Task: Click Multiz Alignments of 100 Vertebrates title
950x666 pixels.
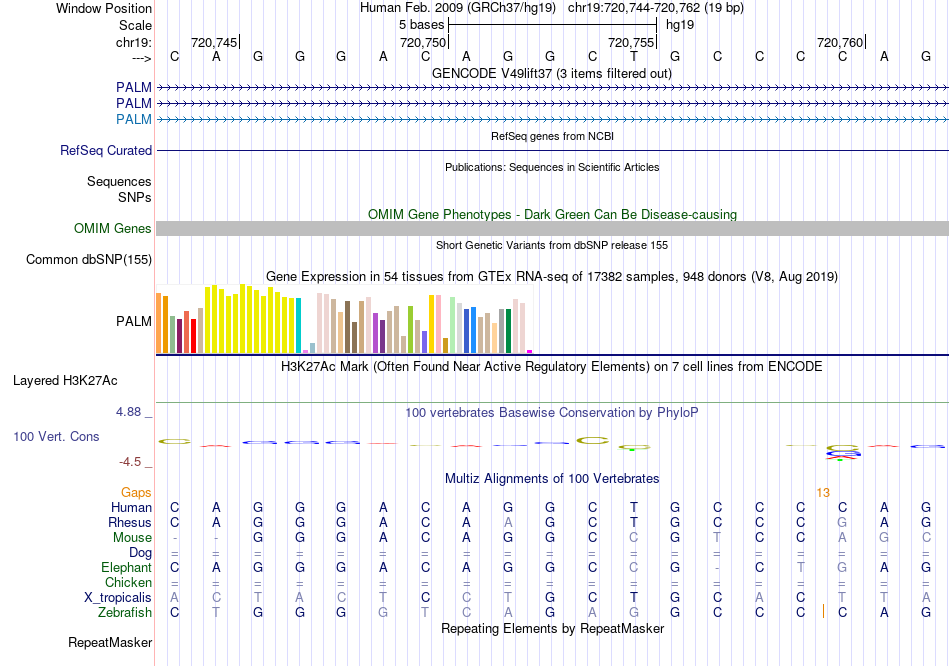Action: (552, 479)
